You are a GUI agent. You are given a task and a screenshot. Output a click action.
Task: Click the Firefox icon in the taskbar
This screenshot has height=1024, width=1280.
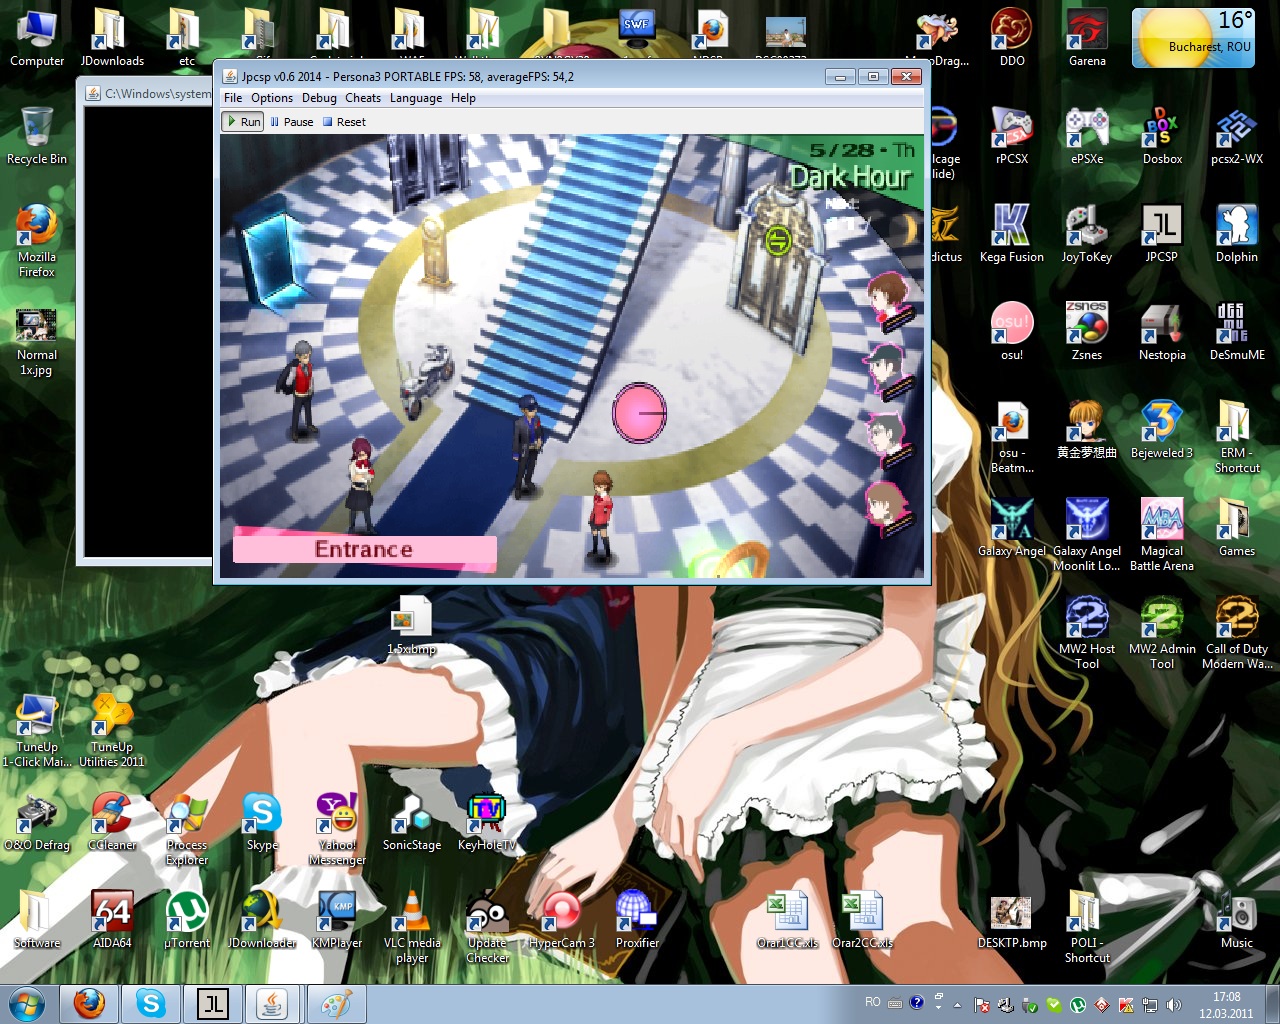89,1003
